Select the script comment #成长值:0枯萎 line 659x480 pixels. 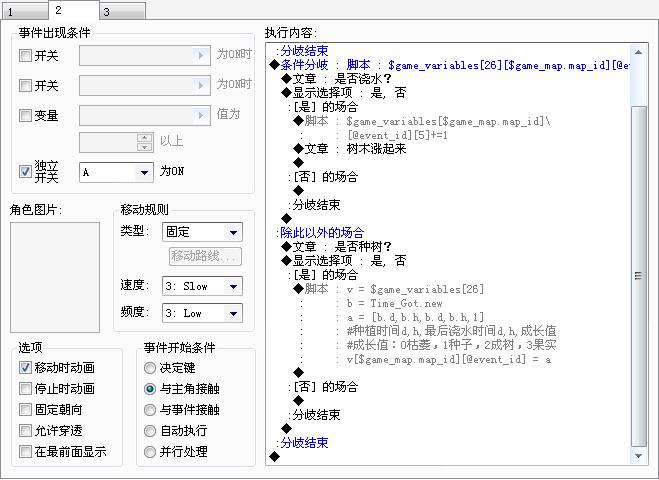coord(451,345)
